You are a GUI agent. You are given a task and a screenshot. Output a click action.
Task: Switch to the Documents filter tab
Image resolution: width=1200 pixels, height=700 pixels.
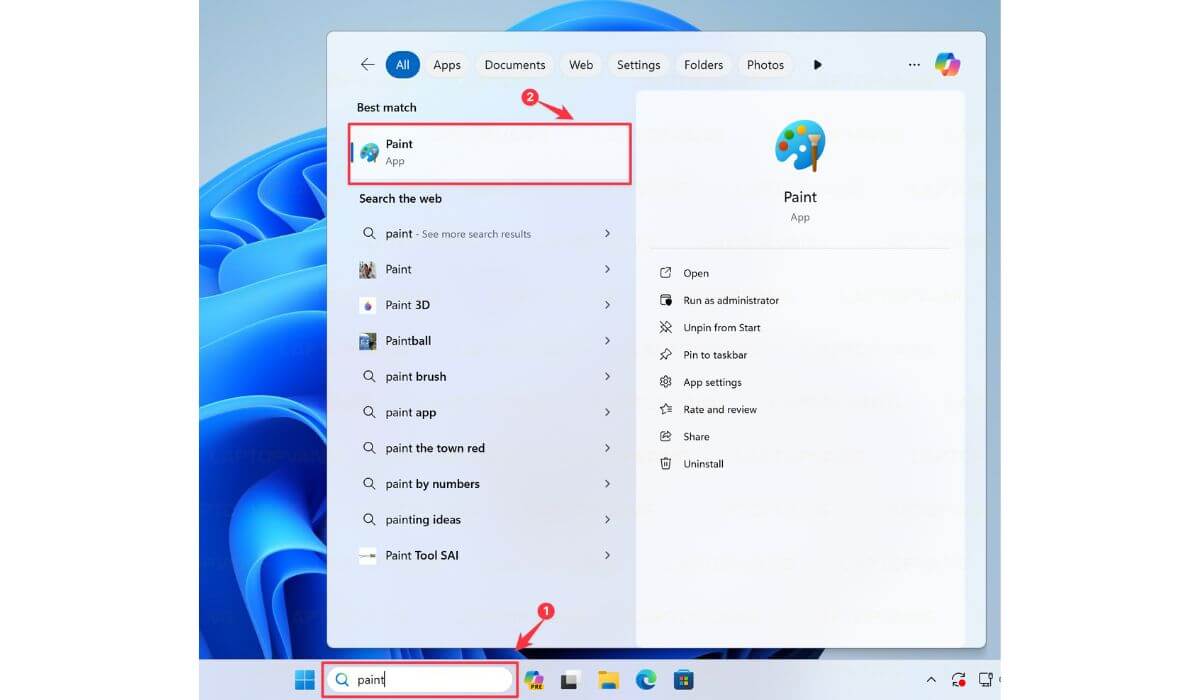coord(515,65)
